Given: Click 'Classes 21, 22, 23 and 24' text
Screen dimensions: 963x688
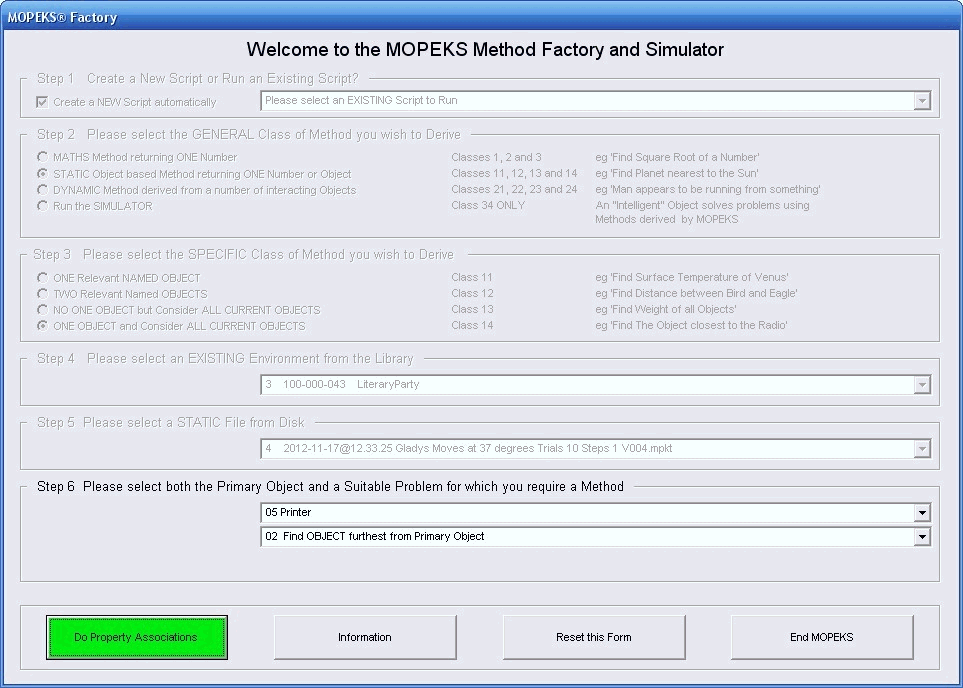Looking at the screenshot, I should pyautogui.click(x=514, y=189).
